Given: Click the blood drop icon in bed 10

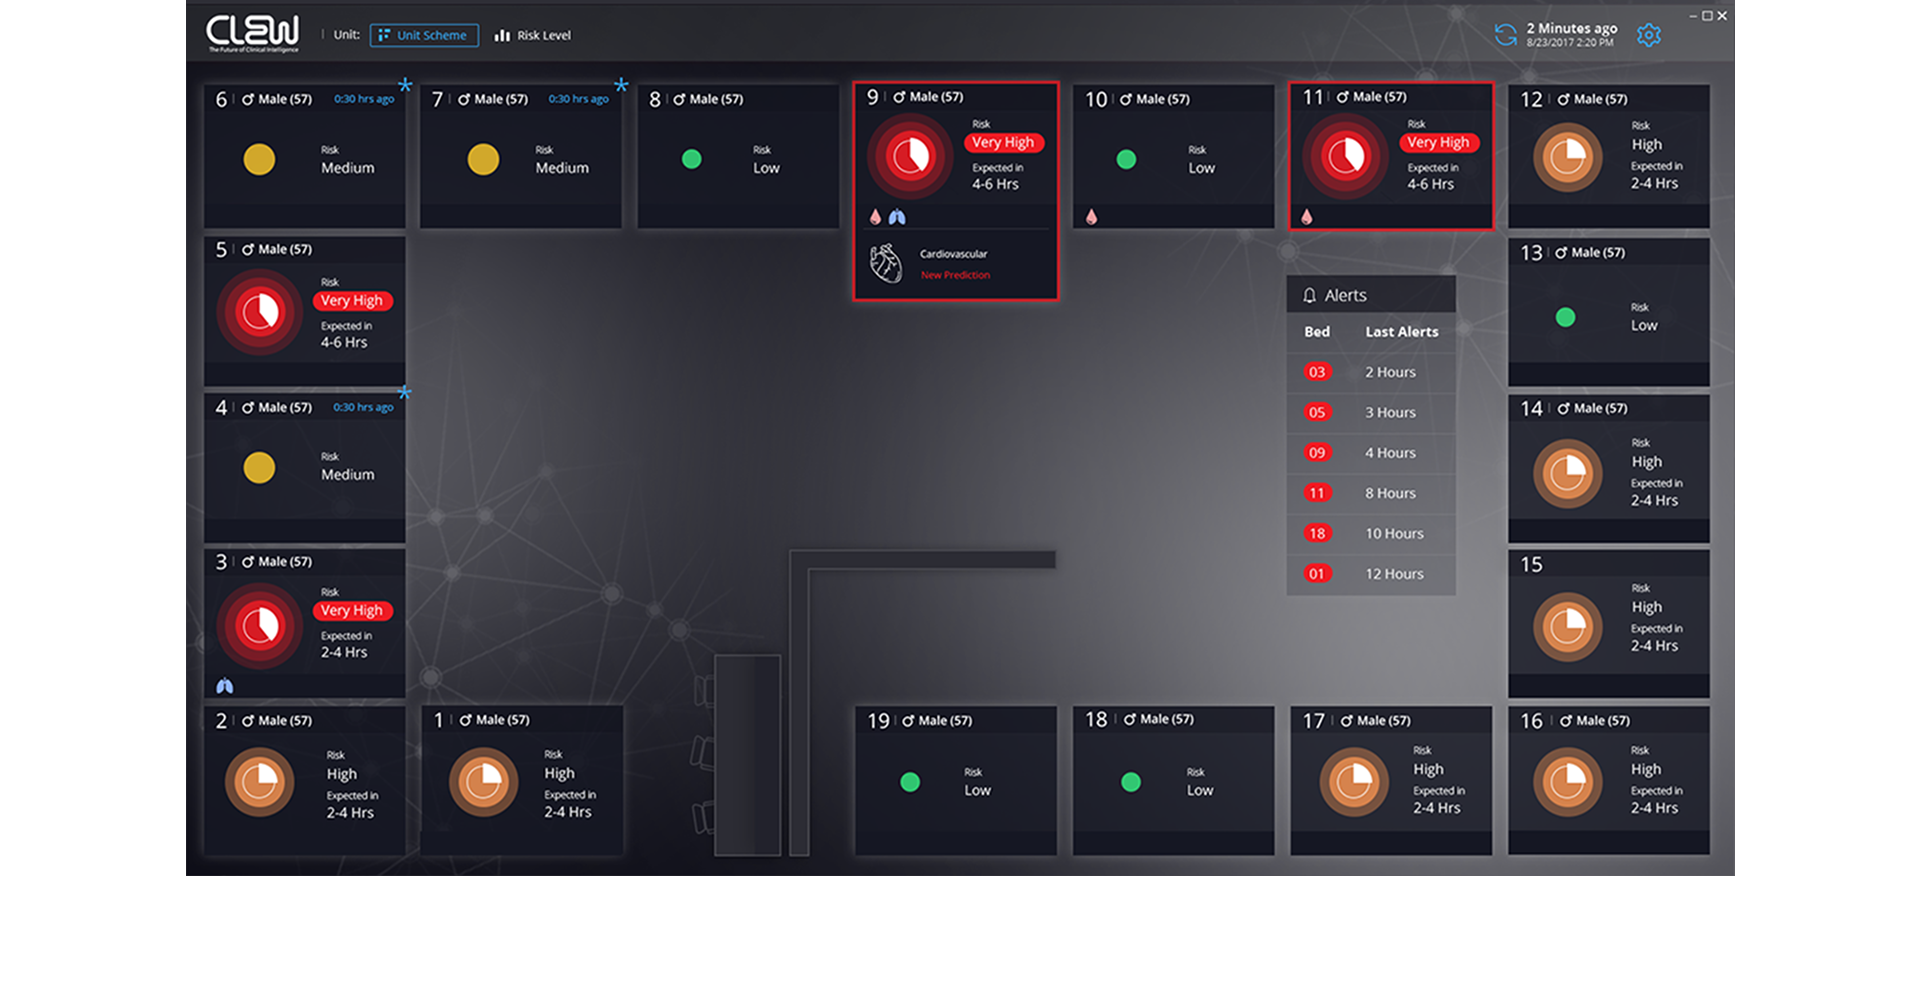Looking at the screenshot, I should (1091, 217).
